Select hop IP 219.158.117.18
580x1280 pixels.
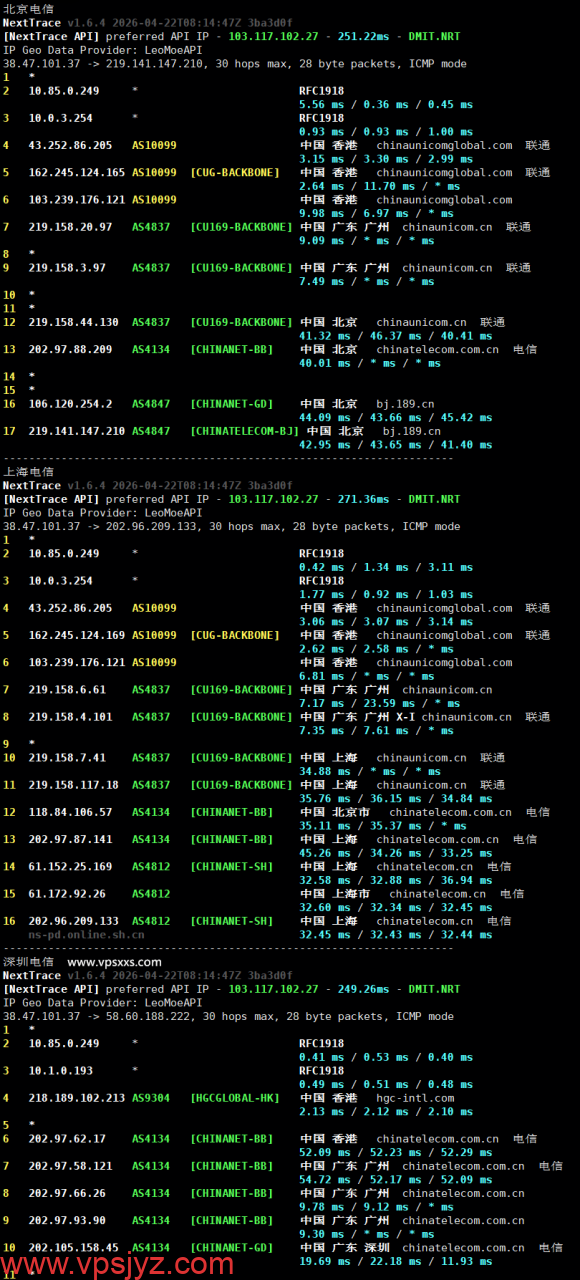point(74,785)
